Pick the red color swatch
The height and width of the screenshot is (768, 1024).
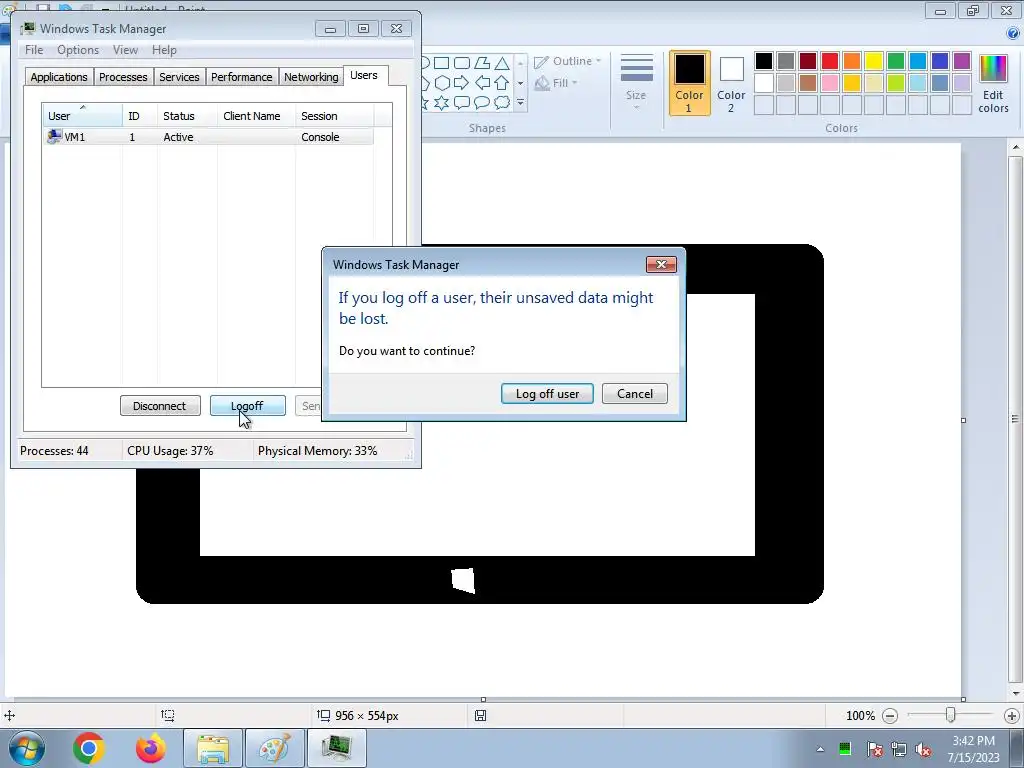pos(830,61)
